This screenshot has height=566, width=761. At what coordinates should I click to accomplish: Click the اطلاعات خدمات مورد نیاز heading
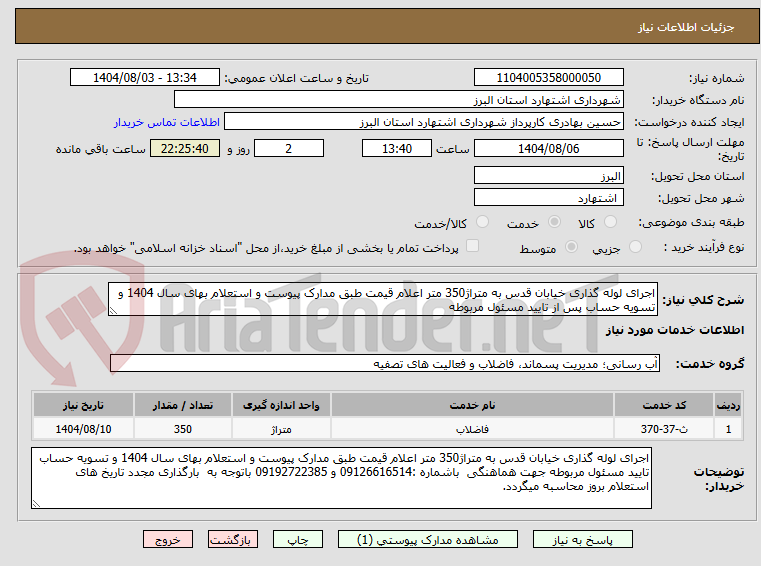pos(675,330)
